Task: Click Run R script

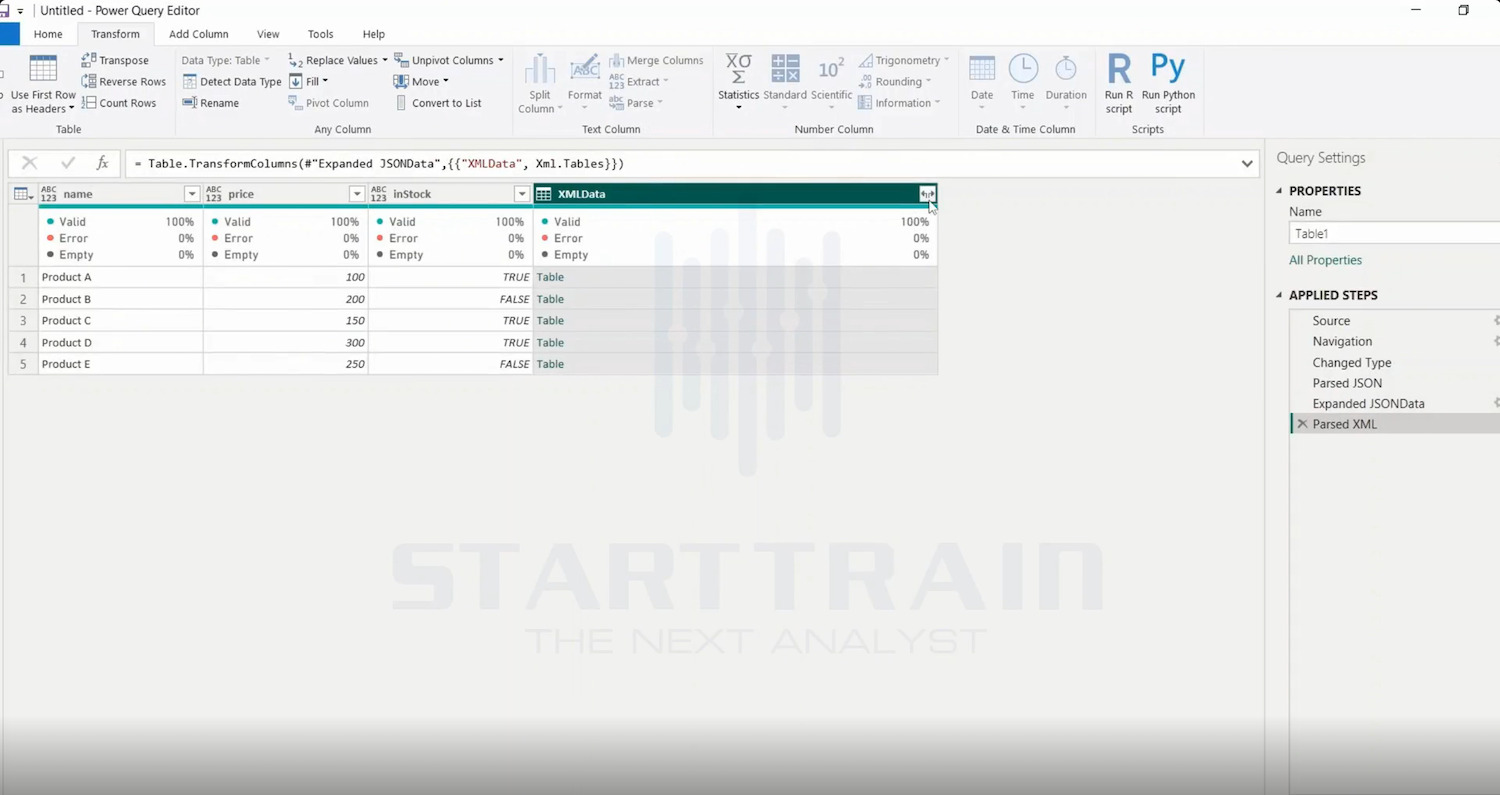Action: pos(1119,84)
